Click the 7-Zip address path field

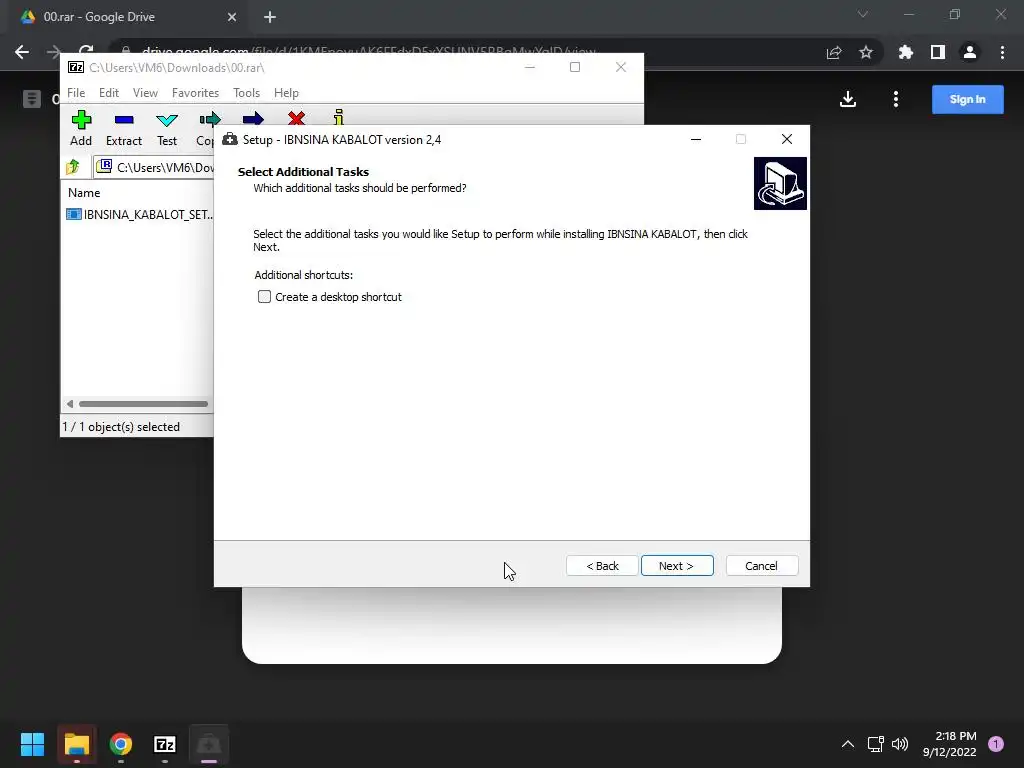pos(154,168)
